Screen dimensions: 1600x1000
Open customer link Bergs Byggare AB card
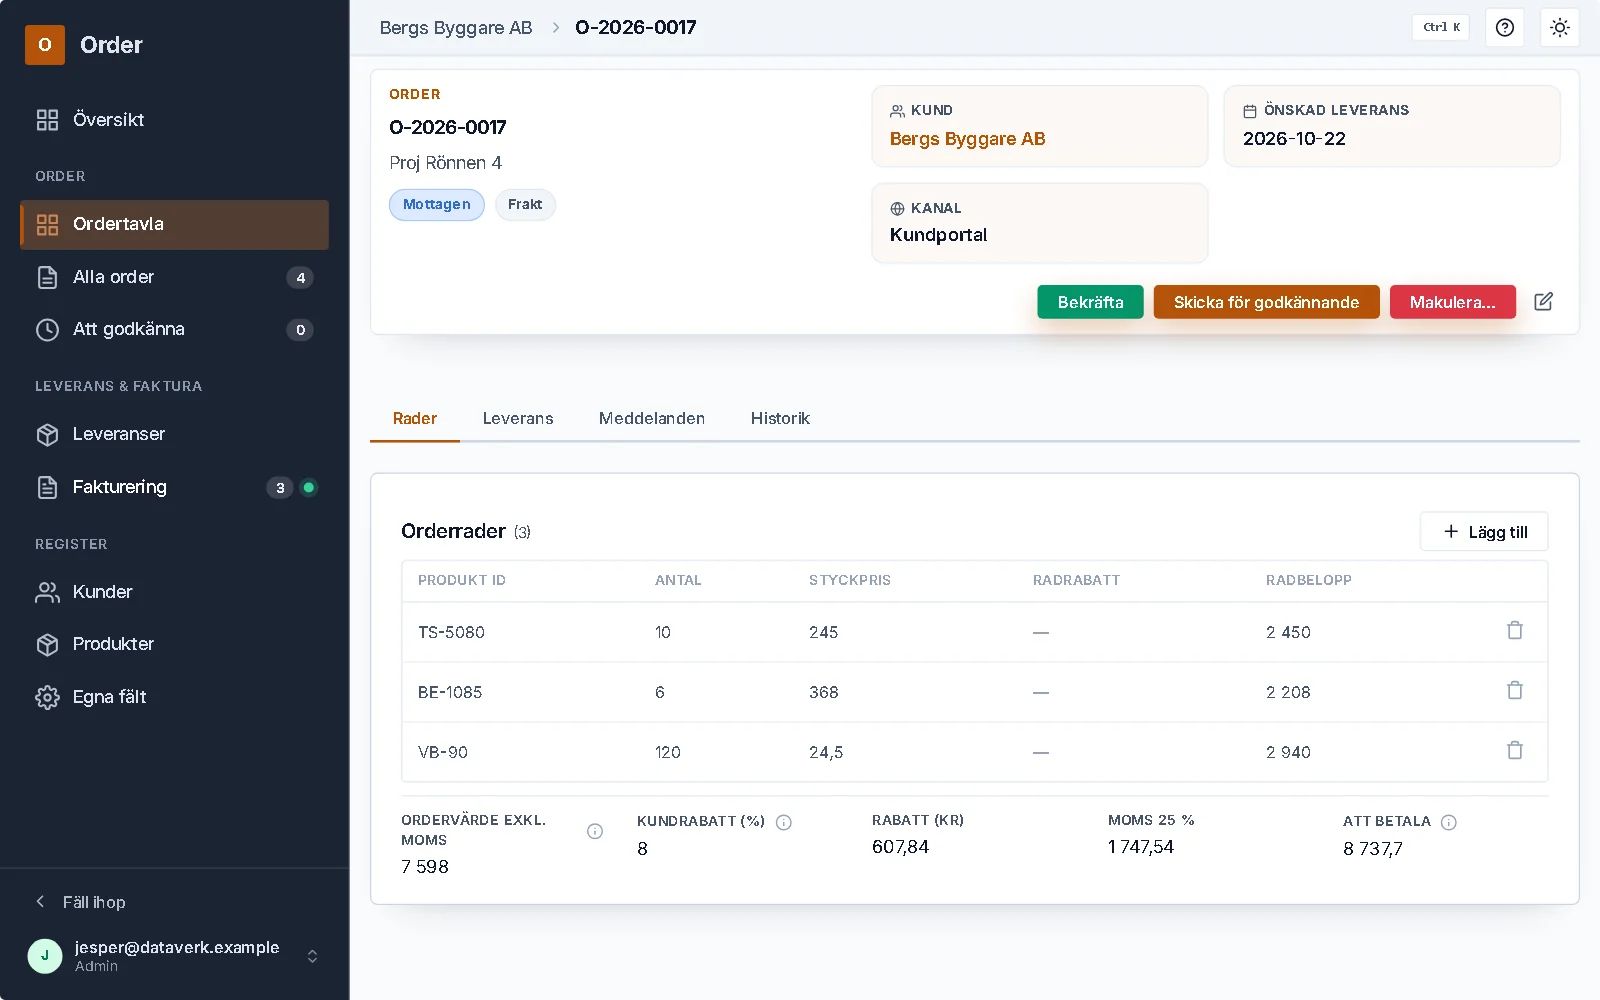pyautogui.click(x=967, y=139)
